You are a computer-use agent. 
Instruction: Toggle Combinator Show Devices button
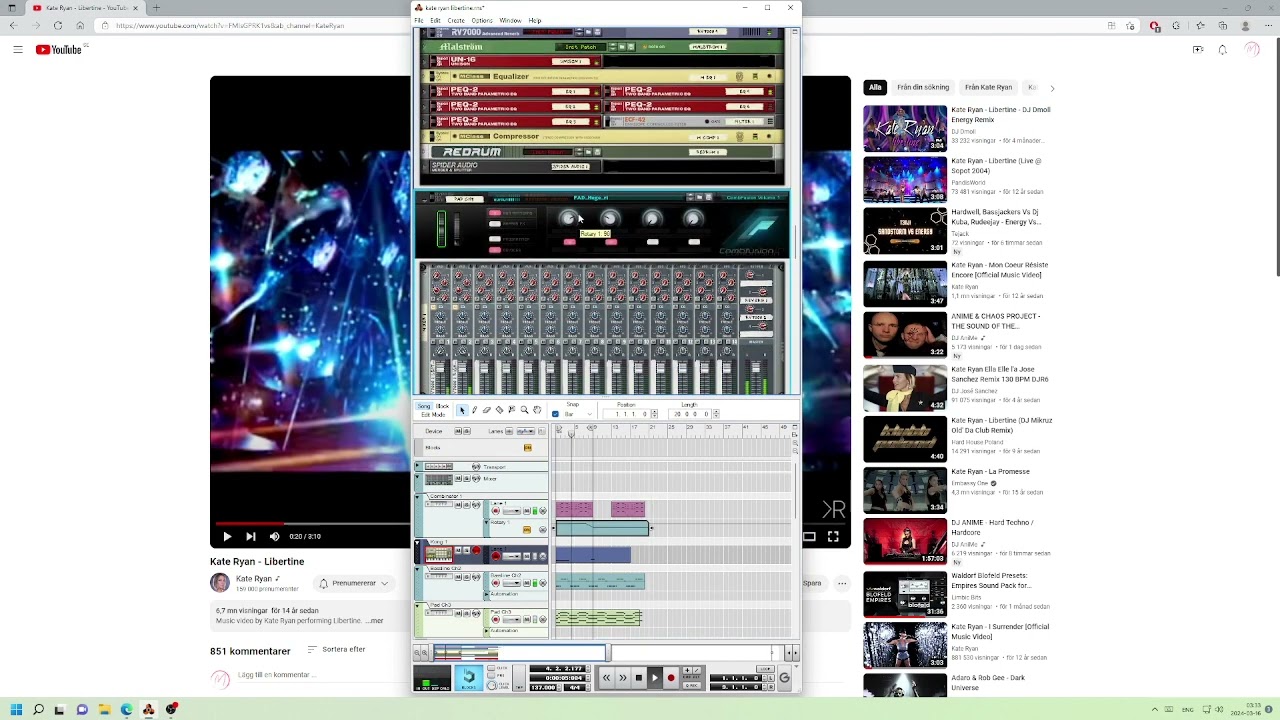(x=495, y=250)
